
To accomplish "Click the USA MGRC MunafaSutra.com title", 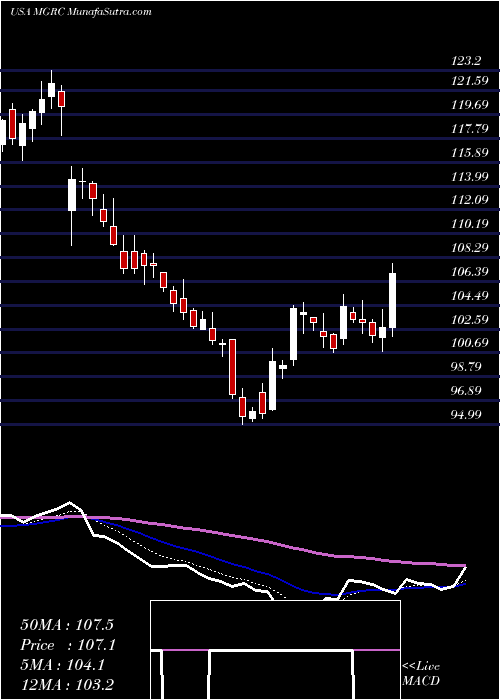I will (x=81, y=12).
